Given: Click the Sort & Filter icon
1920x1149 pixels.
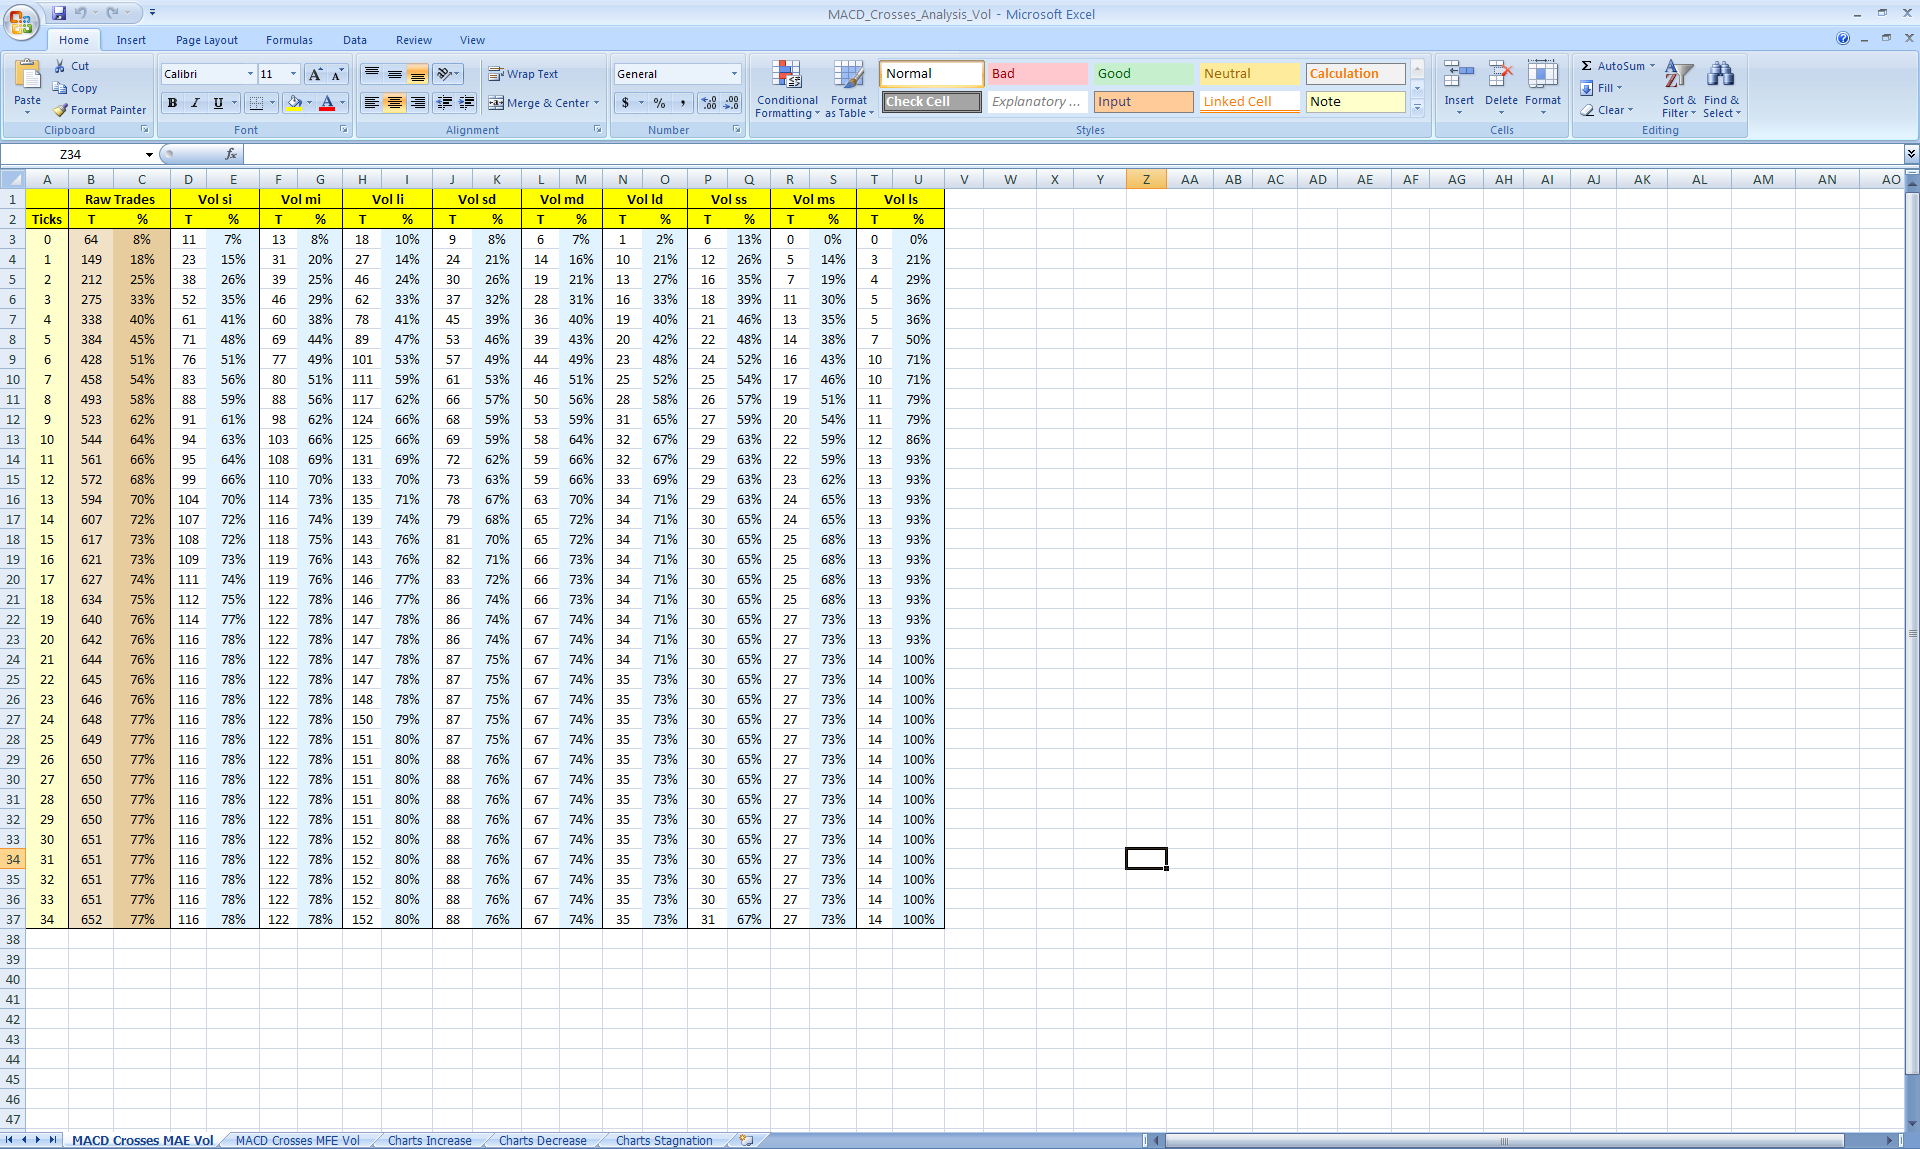Looking at the screenshot, I should coord(1679,76).
